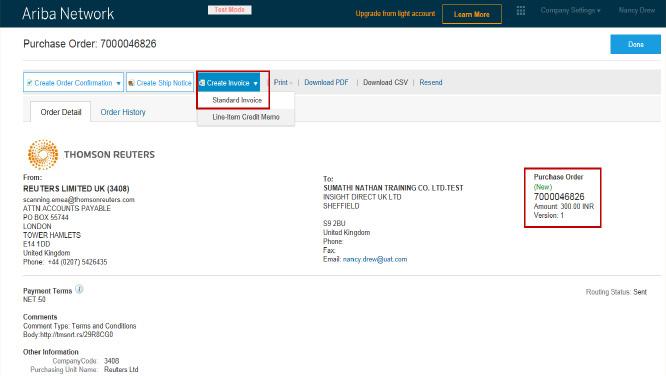The image size is (666, 376).
Task: Click the S9 2BU postcode text
Action: click(334, 223)
